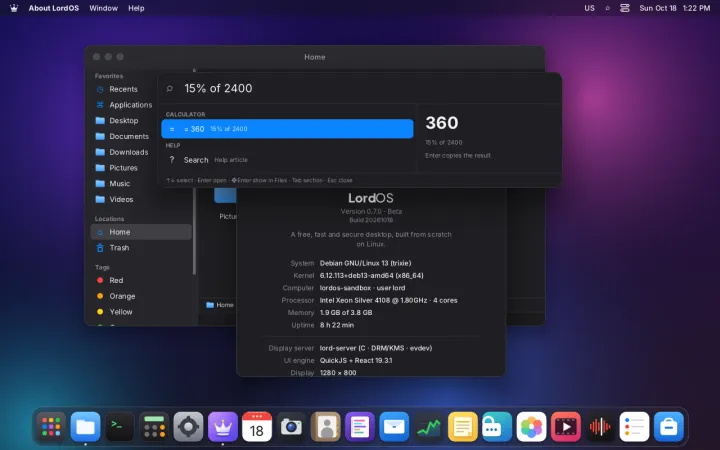Open the About LordOS menu

tap(54, 8)
